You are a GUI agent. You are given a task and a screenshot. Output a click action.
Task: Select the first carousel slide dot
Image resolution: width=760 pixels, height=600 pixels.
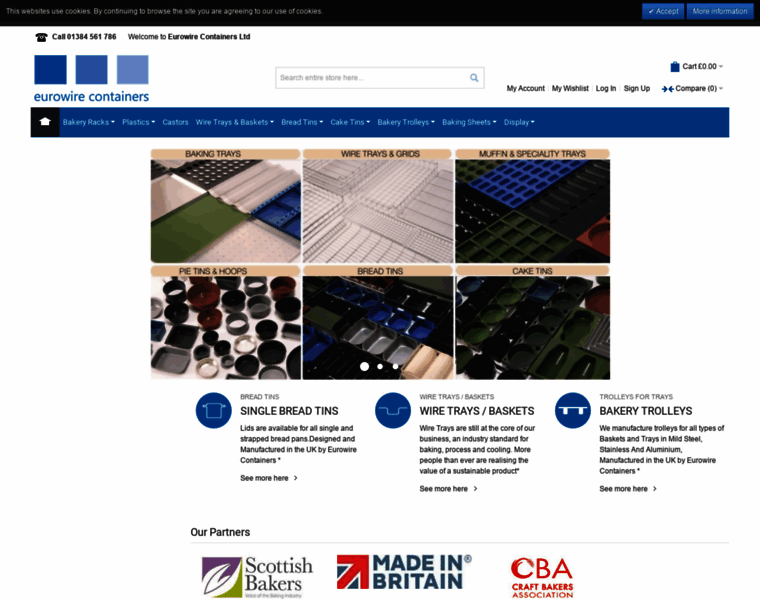(x=364, y=366)
